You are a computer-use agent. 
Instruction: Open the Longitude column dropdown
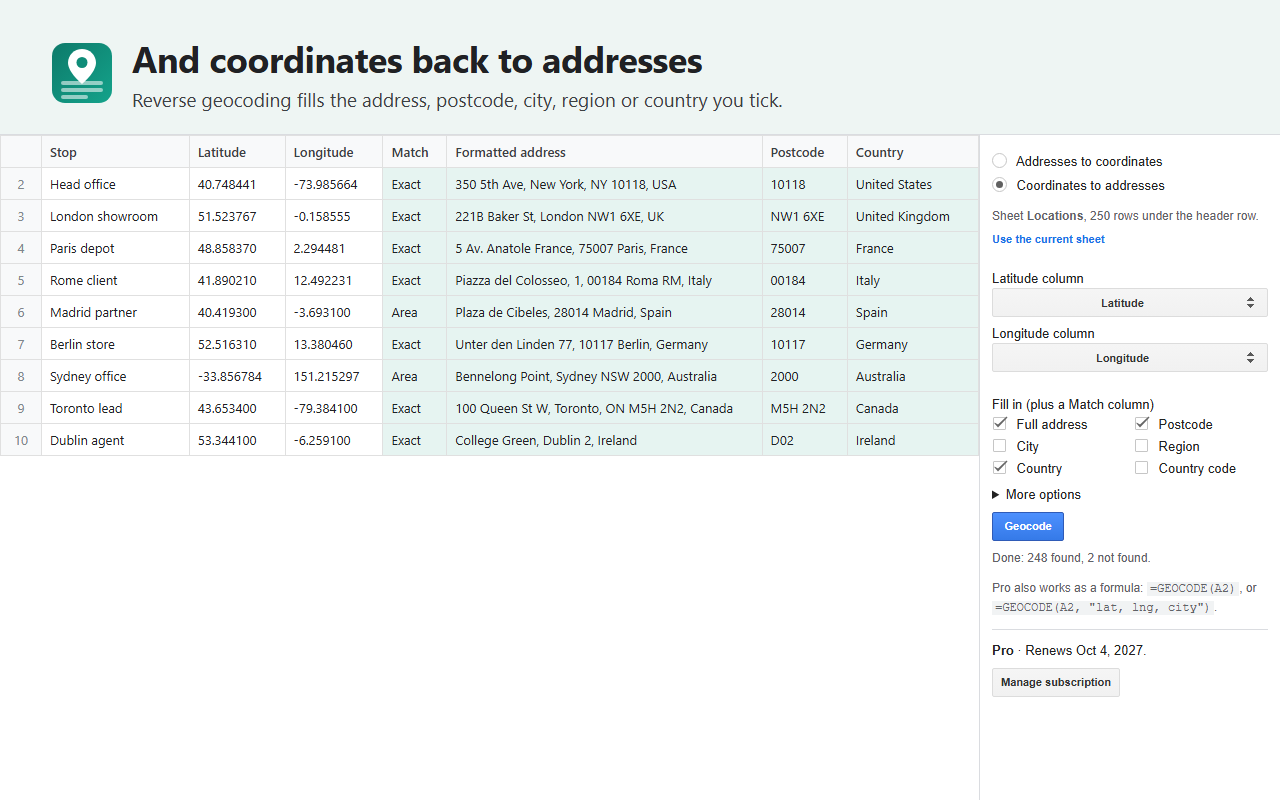pyautogui.click(x=1129, y=358)
